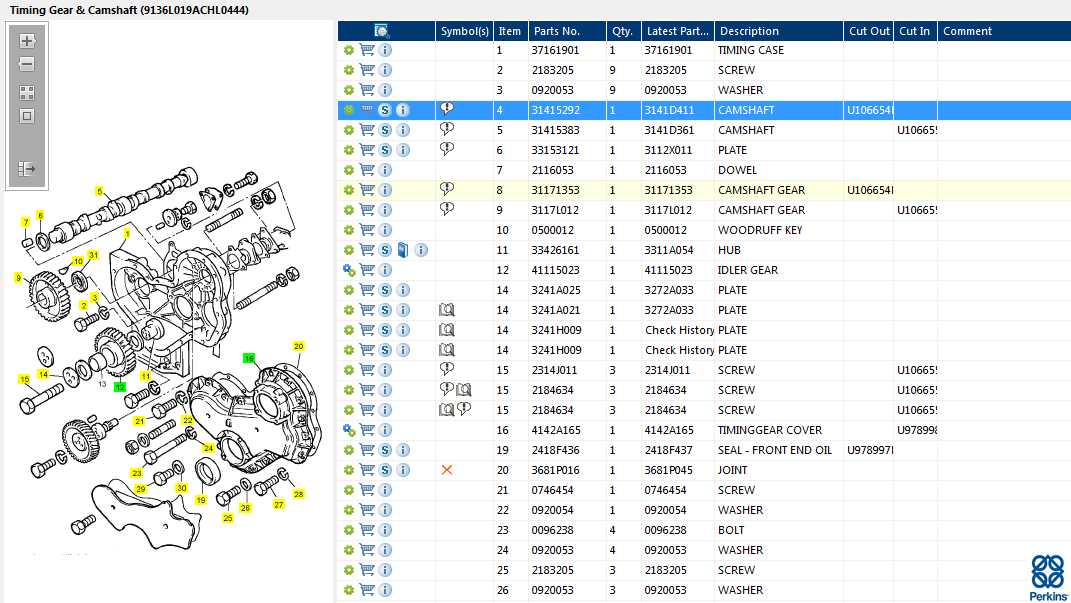The height and width of the screenshot is (603, 1071).
Task: Zoom in on the parts diagram
Action: [x=27, y=41]
